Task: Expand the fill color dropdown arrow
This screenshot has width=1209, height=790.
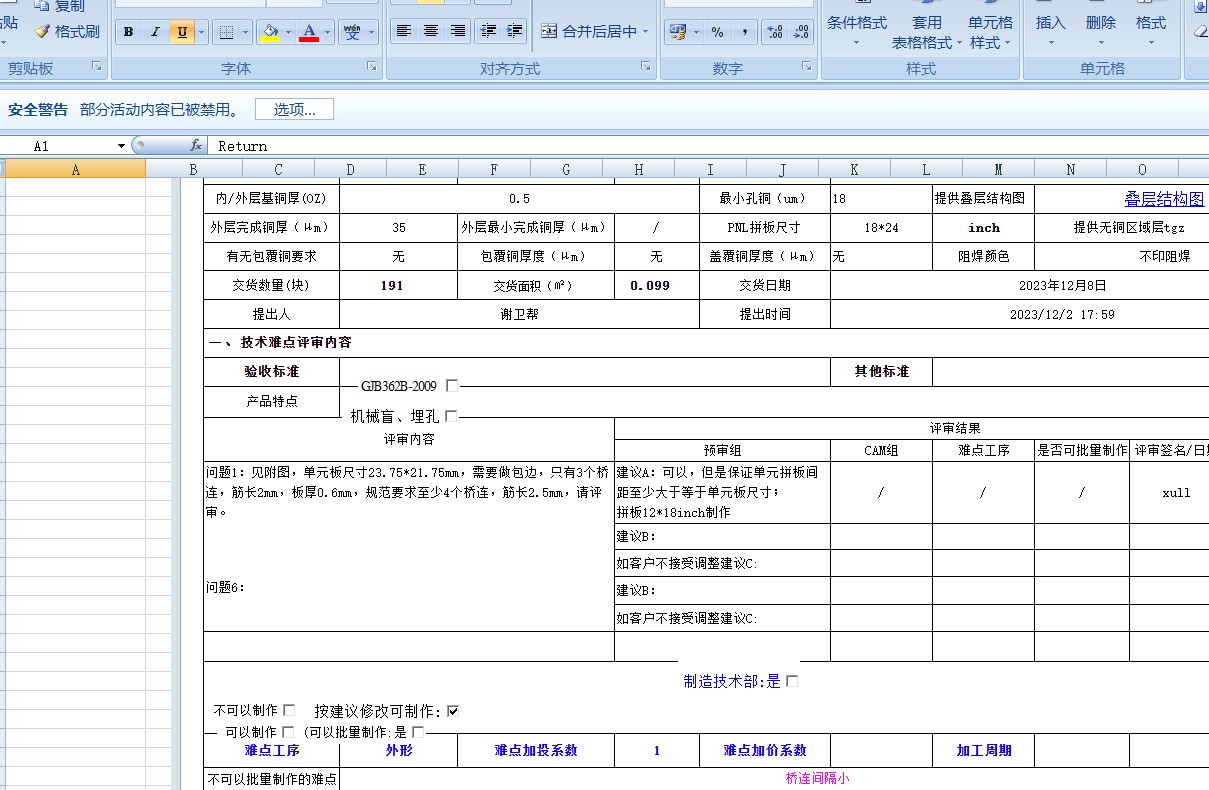Action: (x=288, y=32)
